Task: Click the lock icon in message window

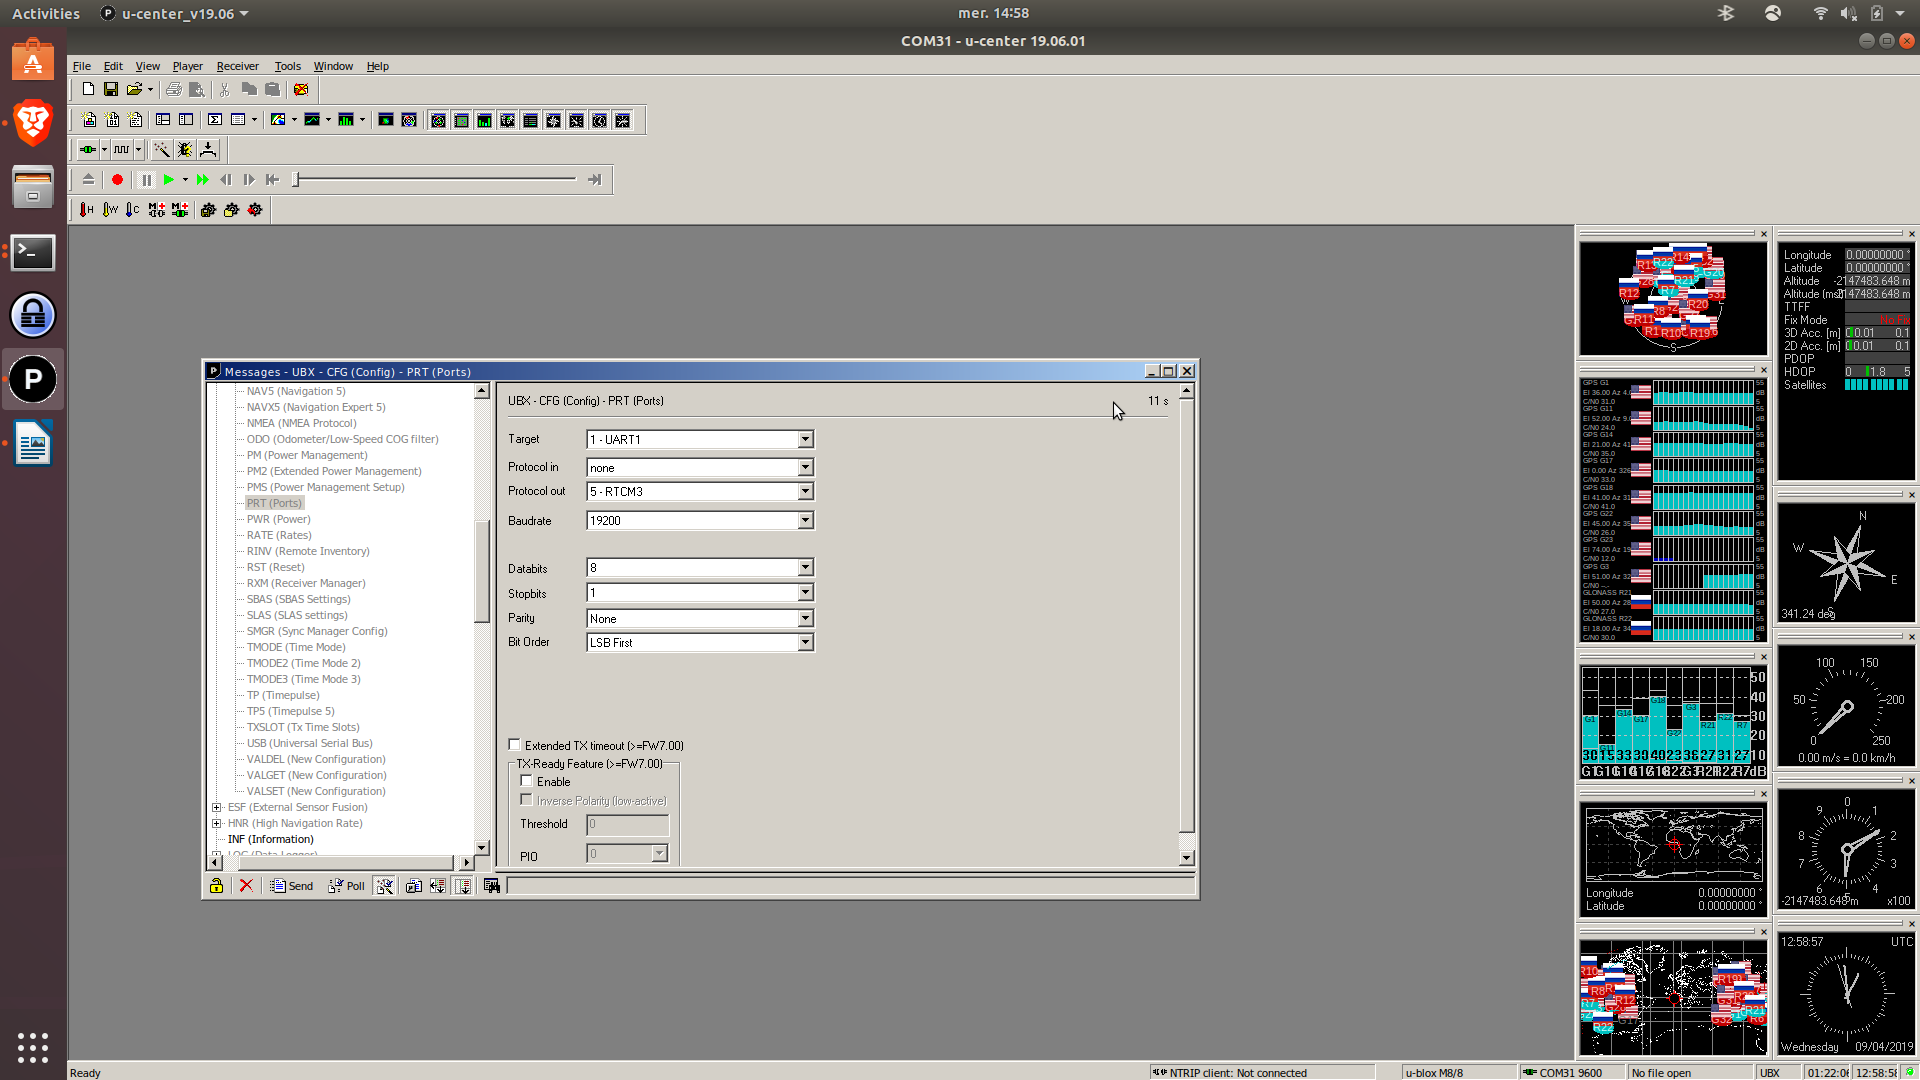Action: point(216,886)
